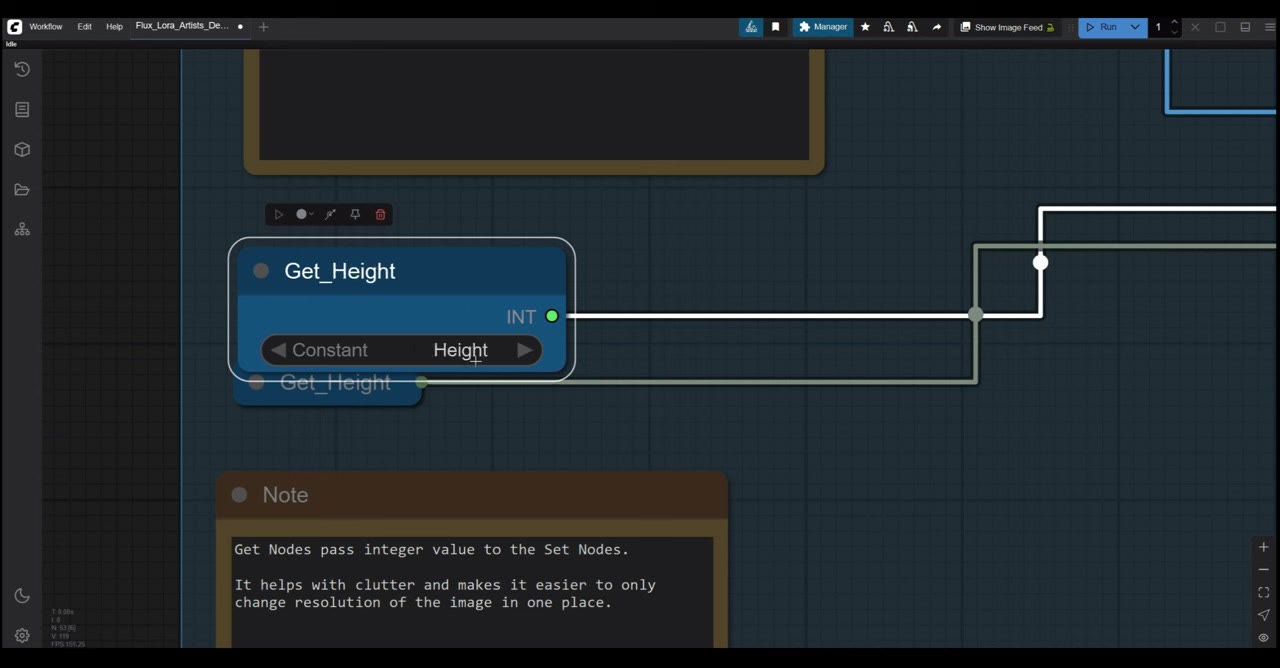Delete selected node with red trash

(x=380, y=214)
